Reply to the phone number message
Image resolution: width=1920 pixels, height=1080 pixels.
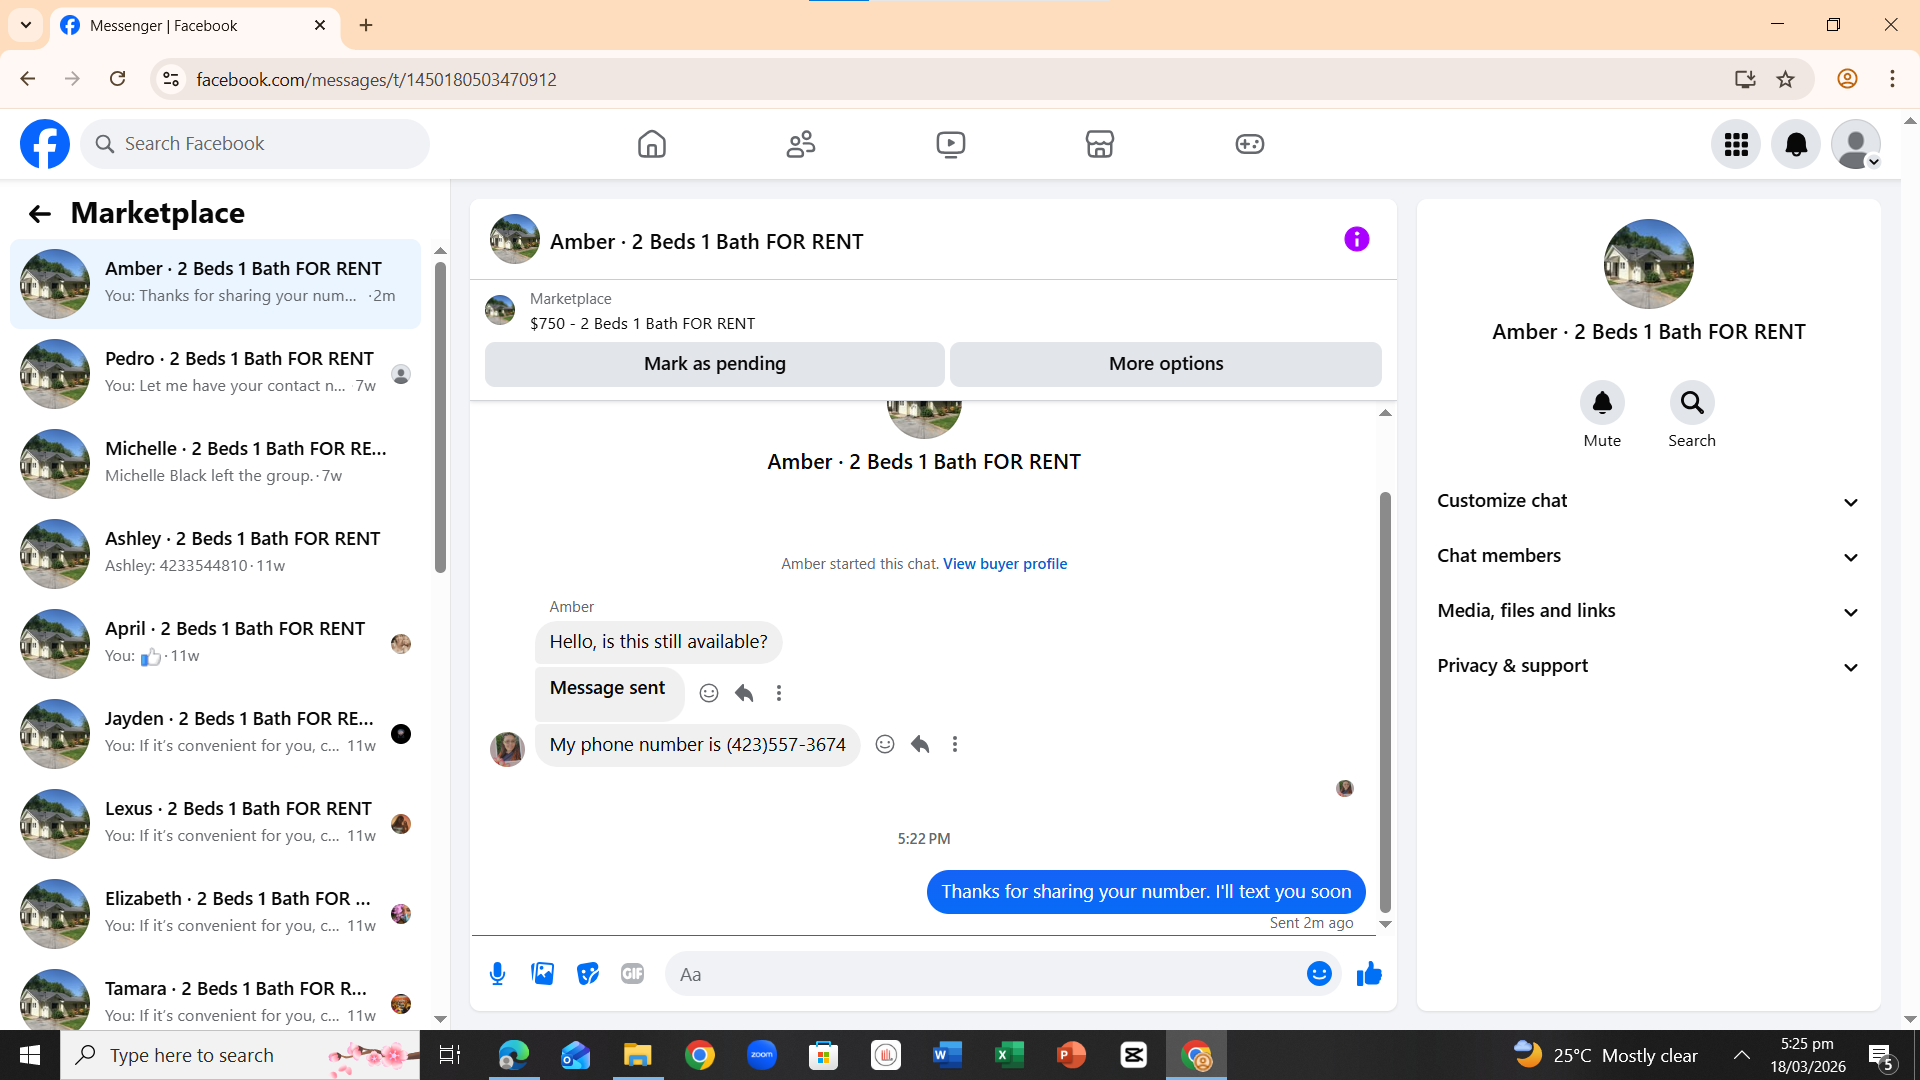pos(920,744)
